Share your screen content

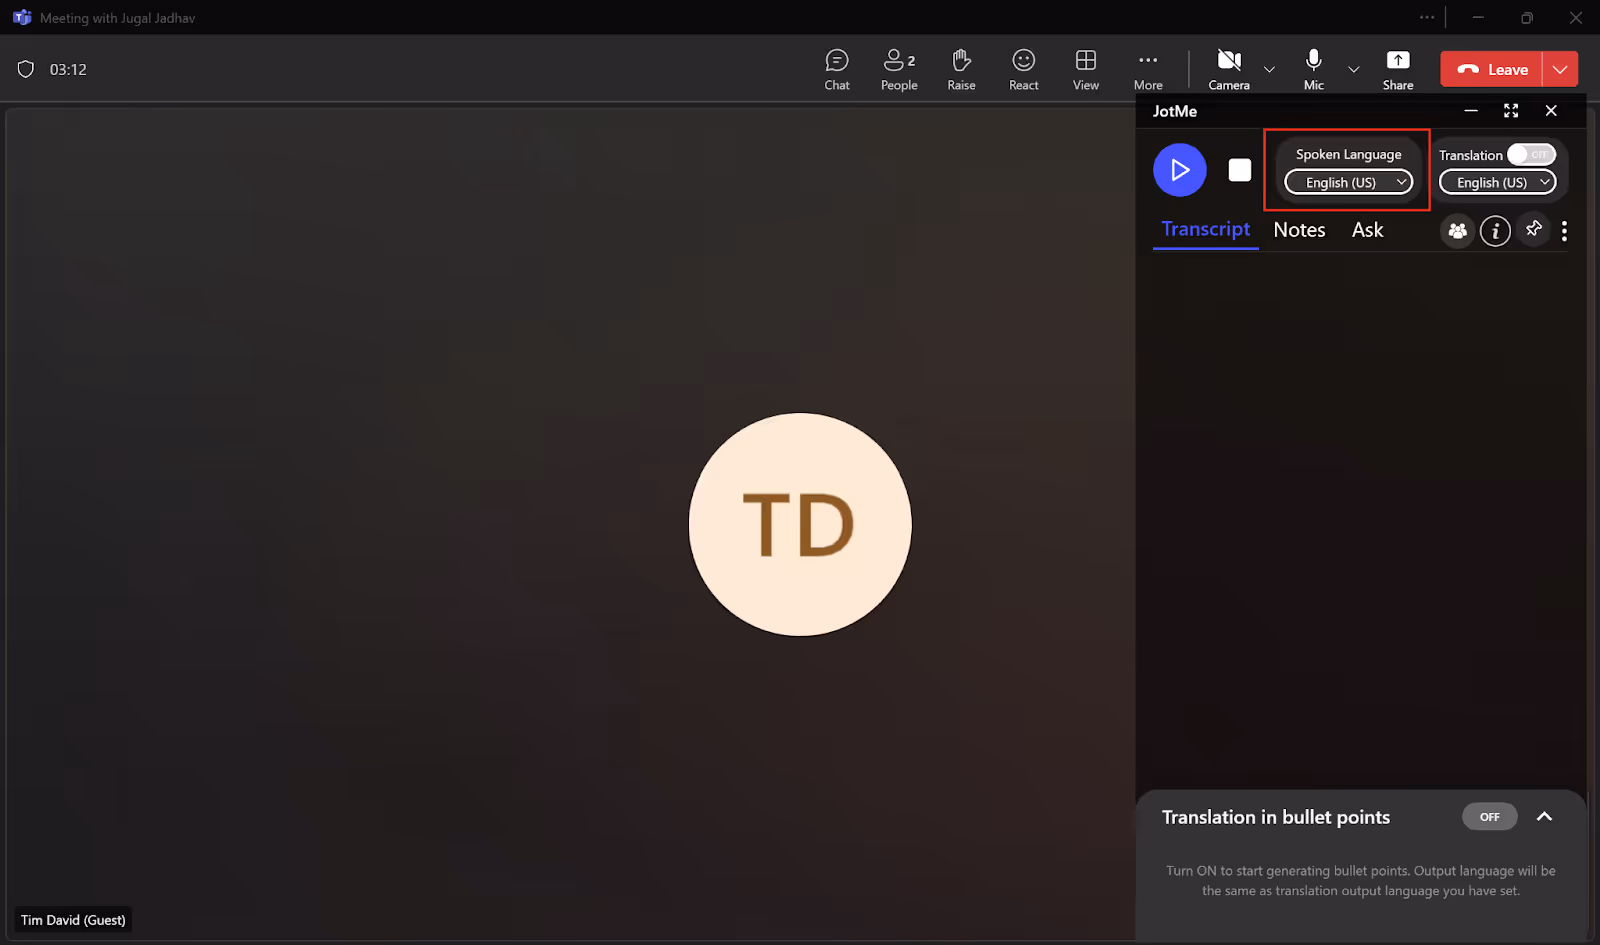pyautogui.click(x=1398, y=70)
